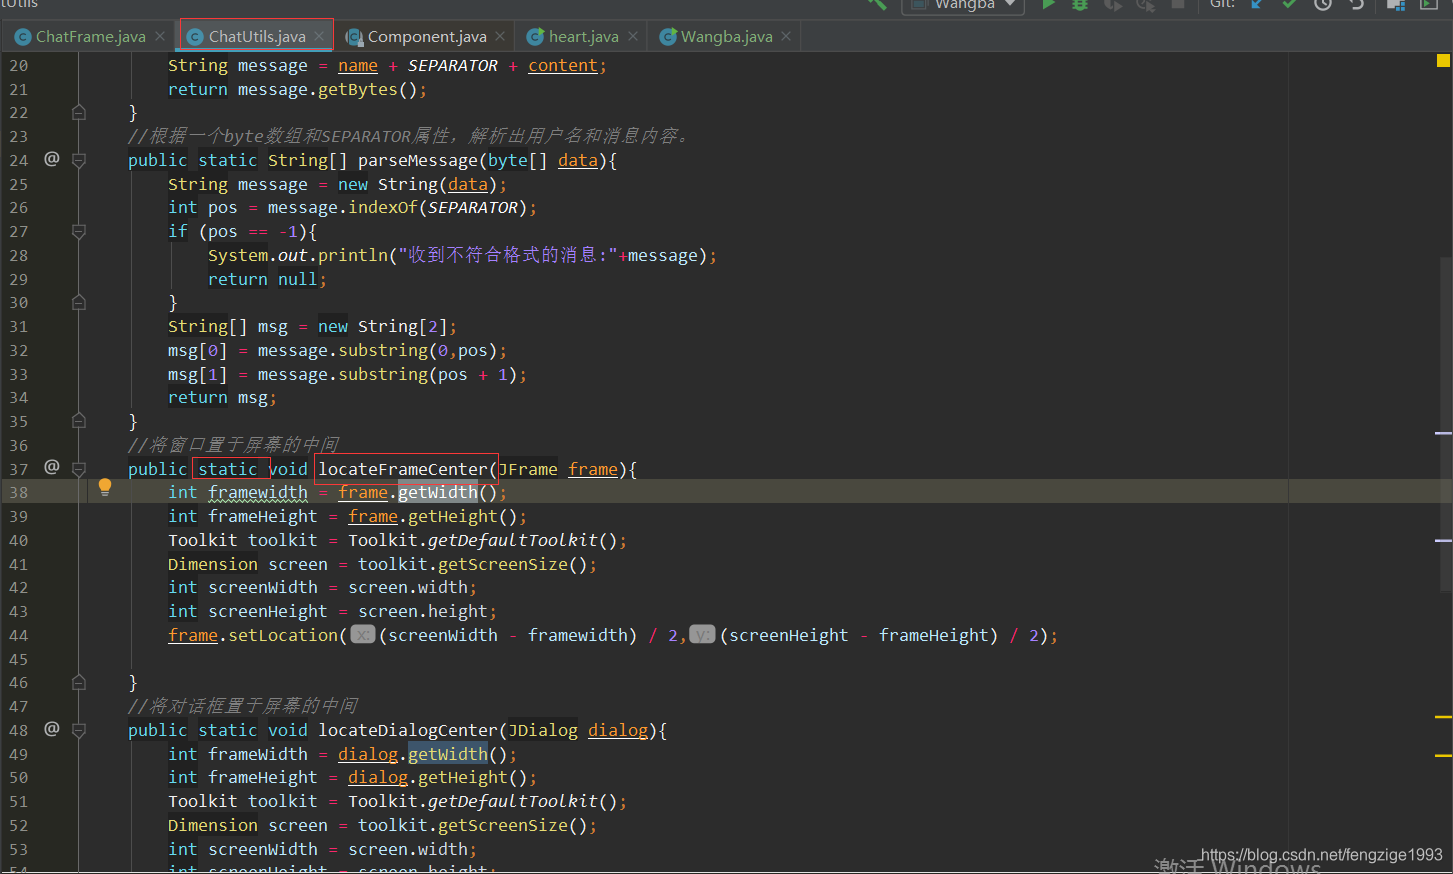Click the Run Anything icon at far right

(x=1430, y=4)
